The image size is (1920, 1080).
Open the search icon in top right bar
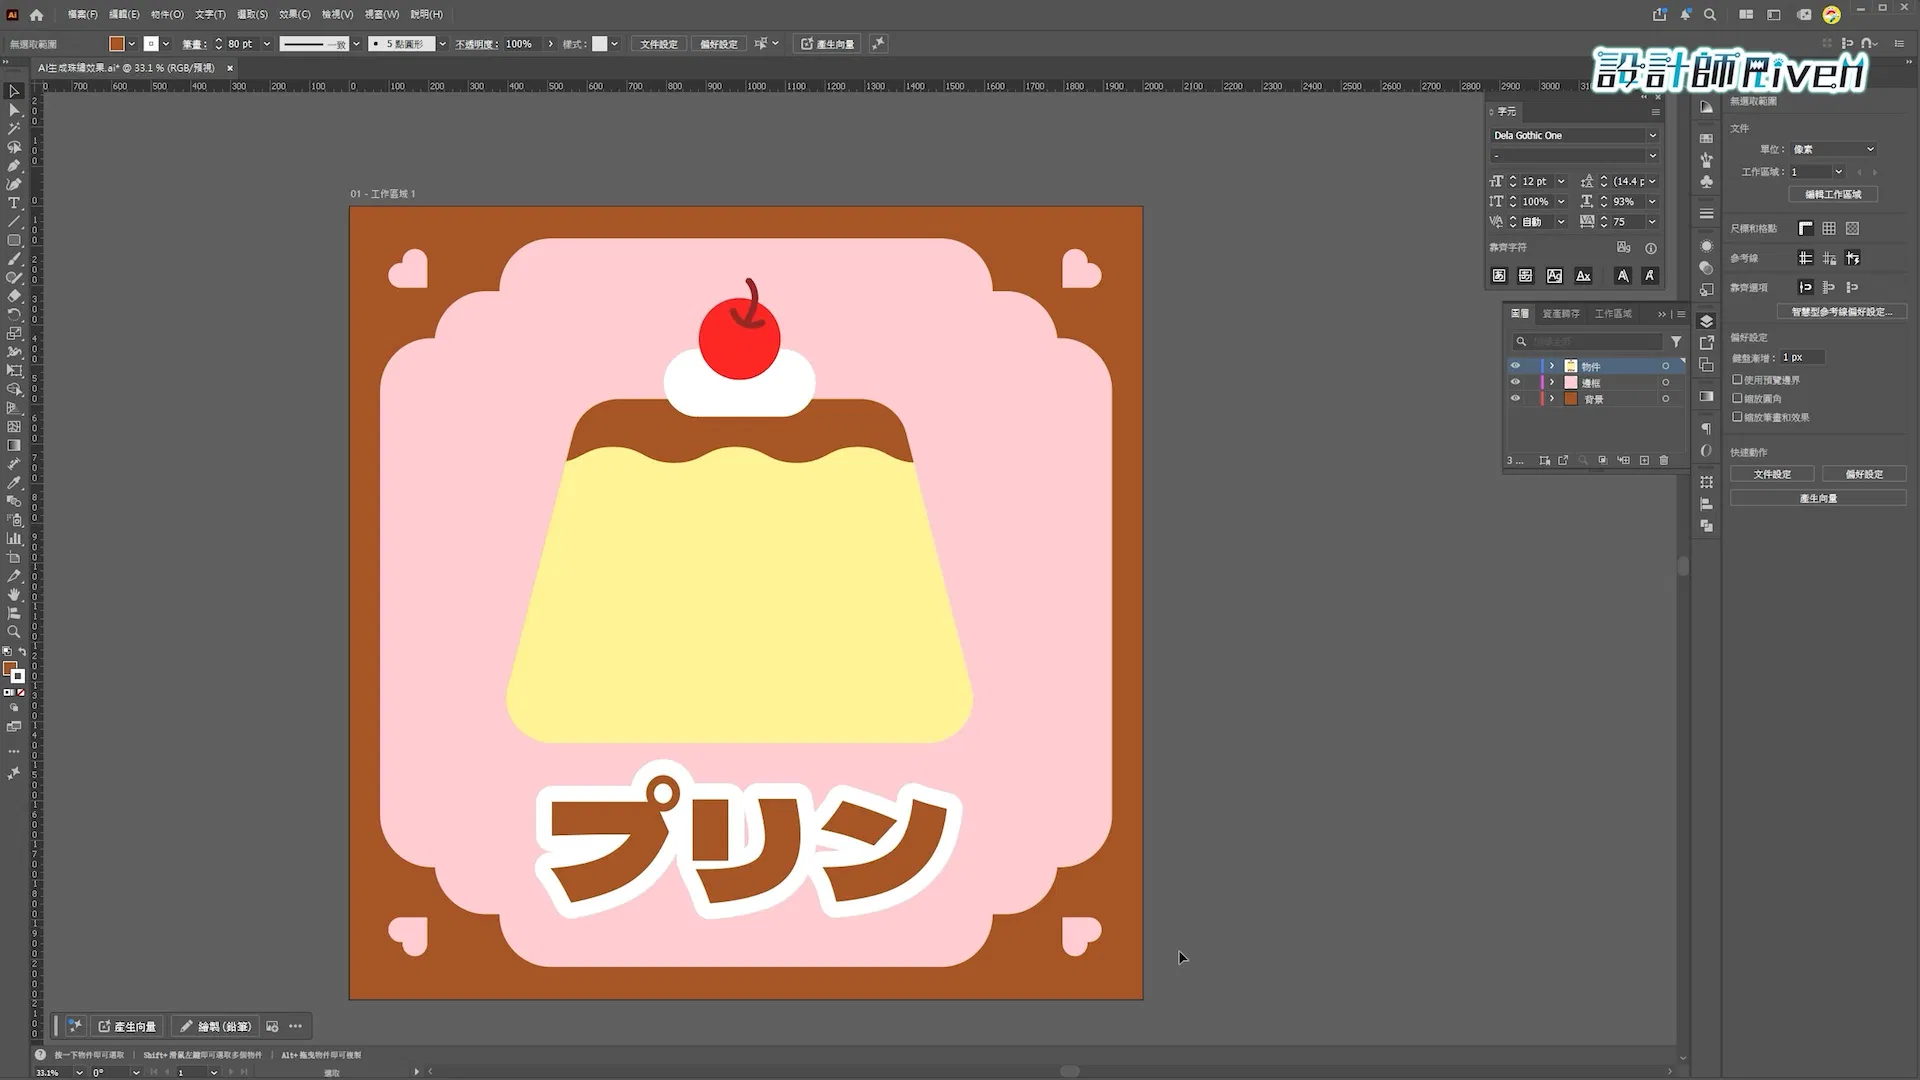coord(1710,15)
